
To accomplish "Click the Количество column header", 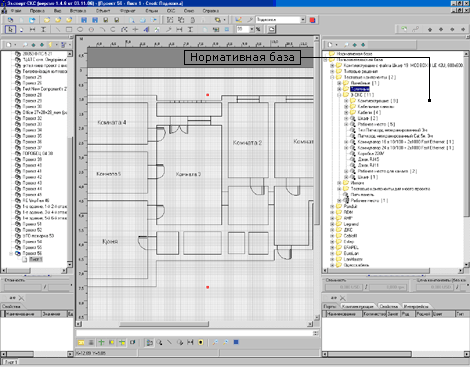I will pyautogui.click(x=374, y=314).
